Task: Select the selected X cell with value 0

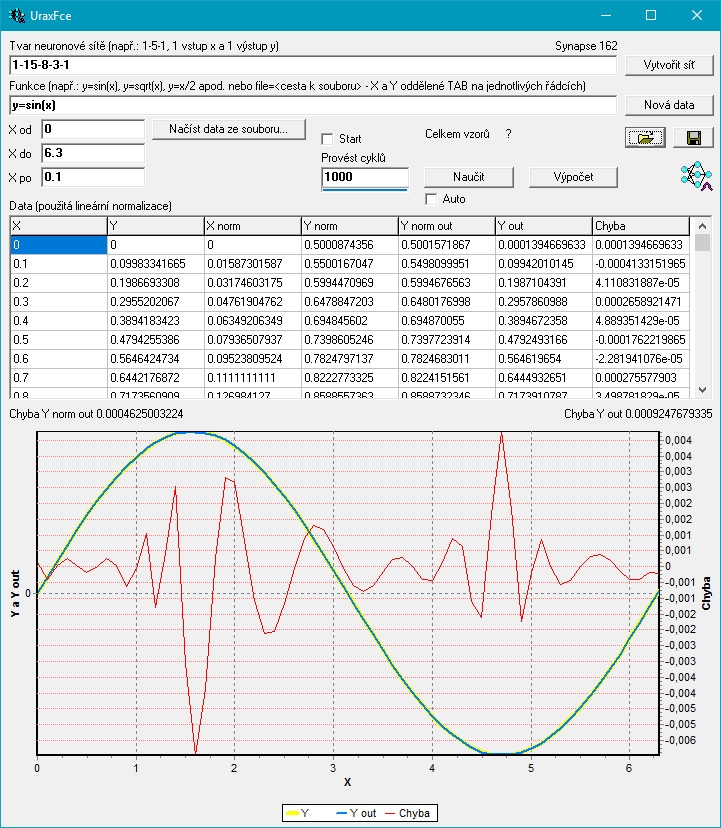Action: tap(59, 245)
